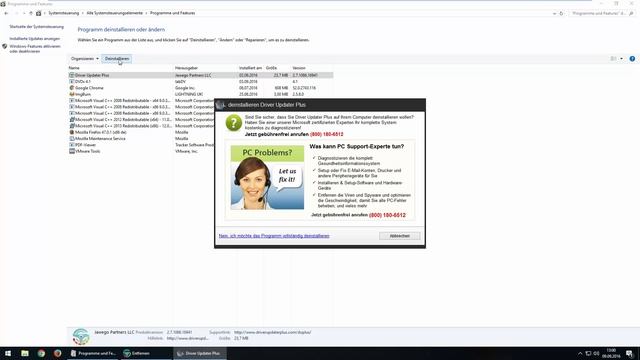Open the Installierte Updates anzeigen link
Image resolution: width=640 pixels, height=360 pixels.
pyautogui.click(x=35, y=38)
